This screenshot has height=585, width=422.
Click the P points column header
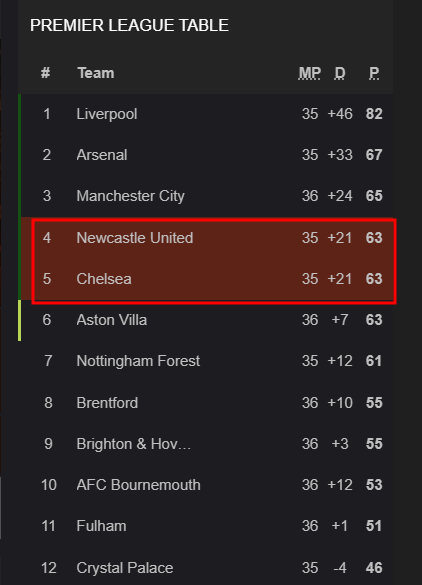(374, 73)
